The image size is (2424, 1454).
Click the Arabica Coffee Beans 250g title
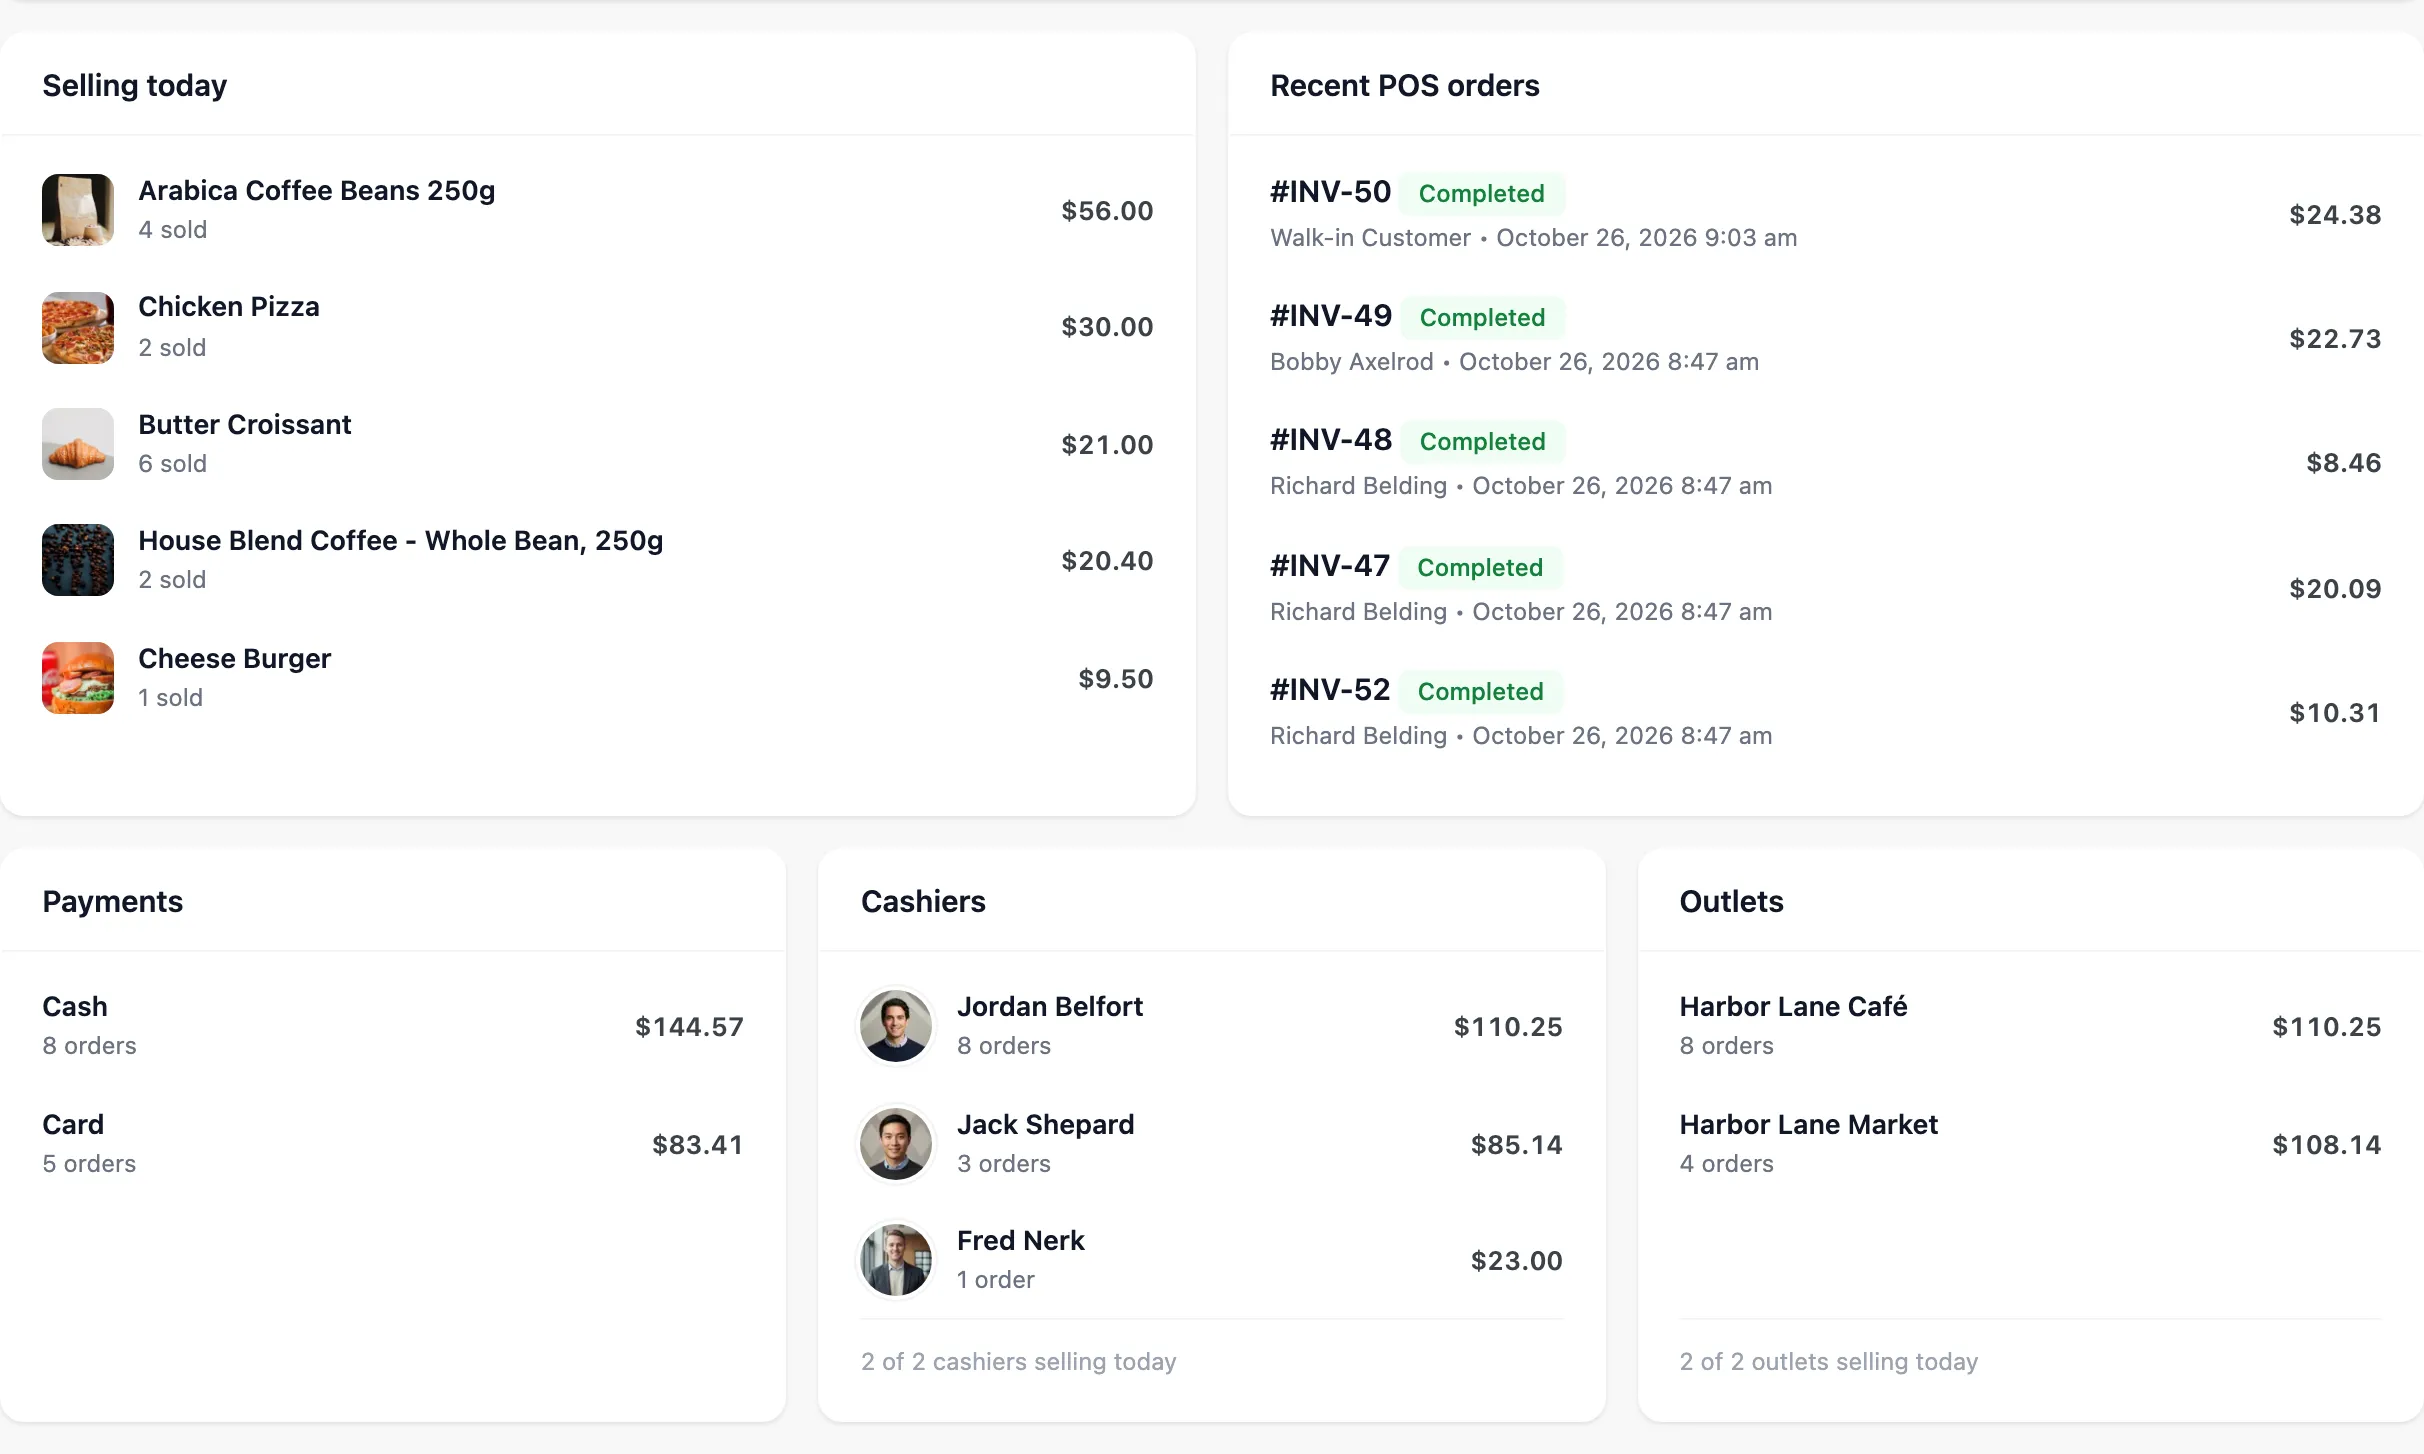pos(317,191)
